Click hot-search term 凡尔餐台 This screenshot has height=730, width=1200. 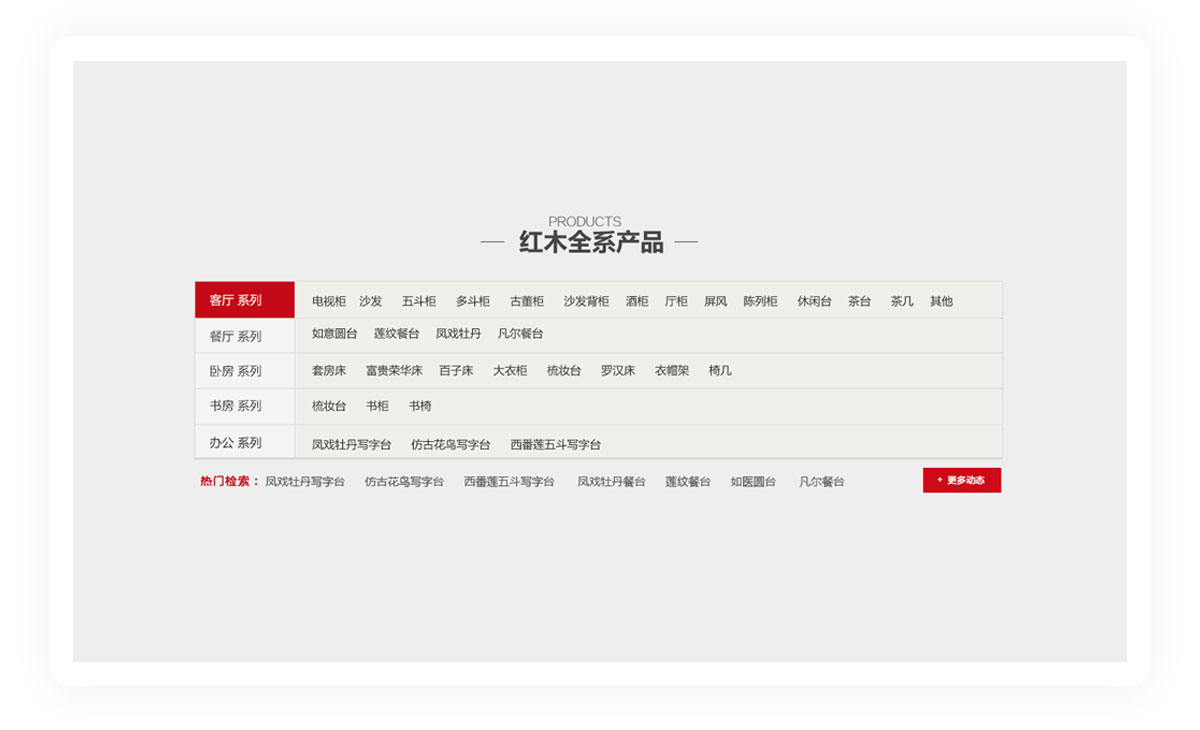click(821, 481)
